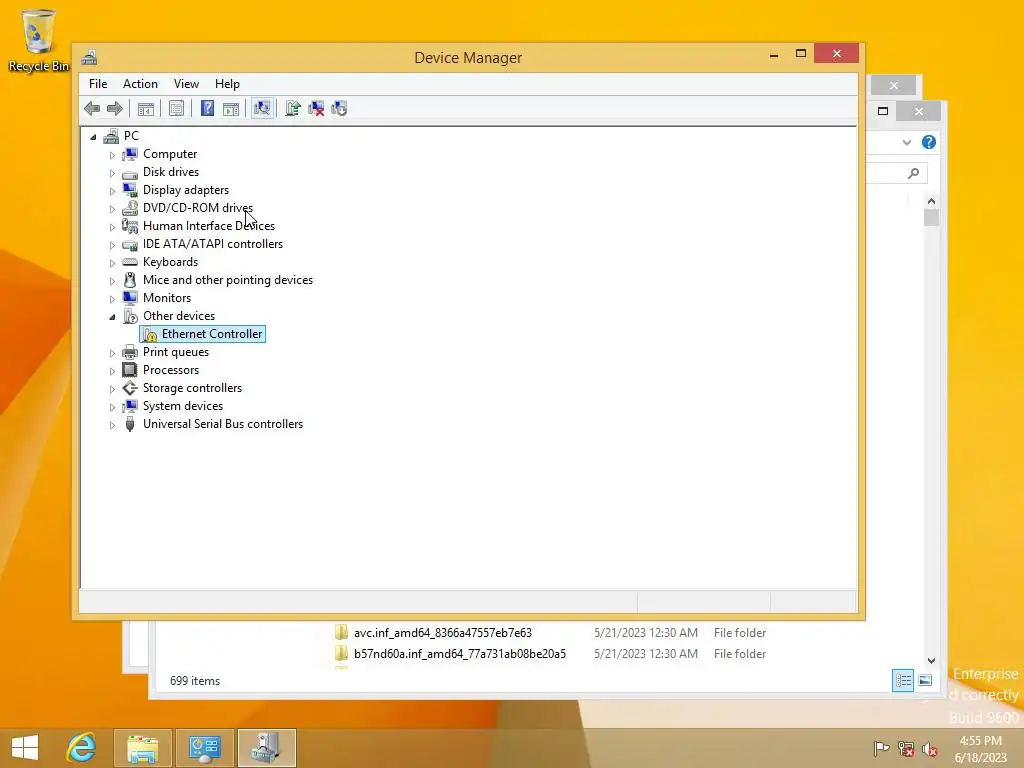Click the blue Help question mark icon
1024x768 pixels.
tap(207, 108)
